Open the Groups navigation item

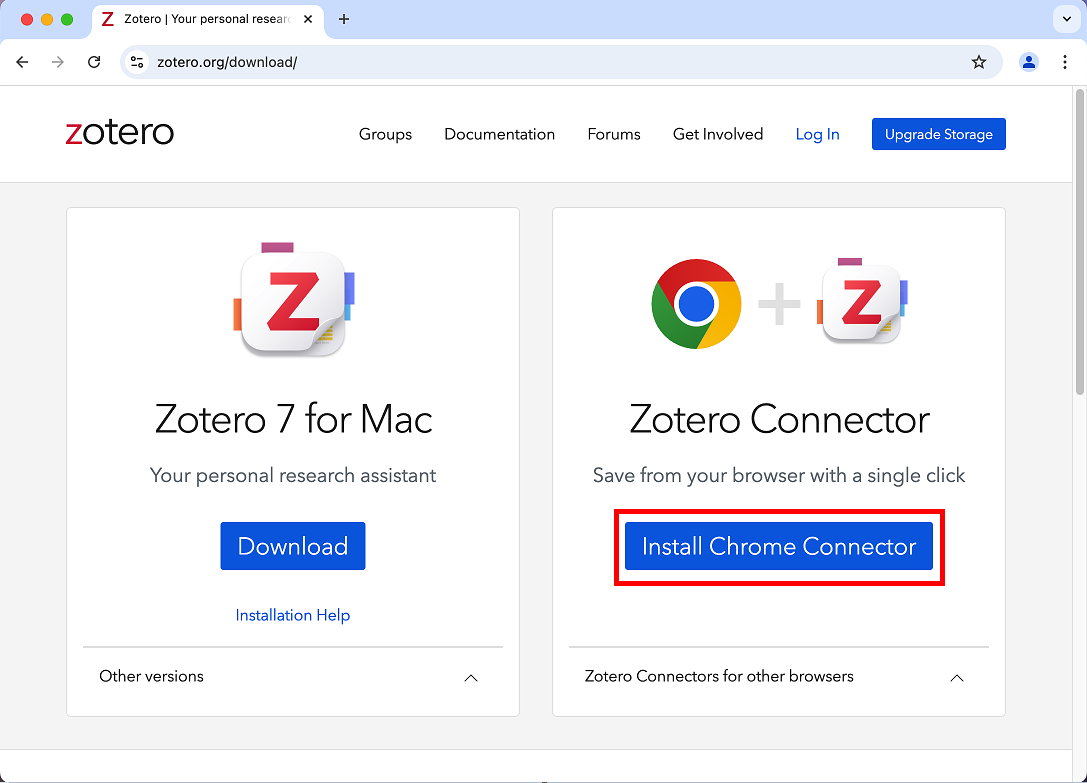(x=385, y=134)
